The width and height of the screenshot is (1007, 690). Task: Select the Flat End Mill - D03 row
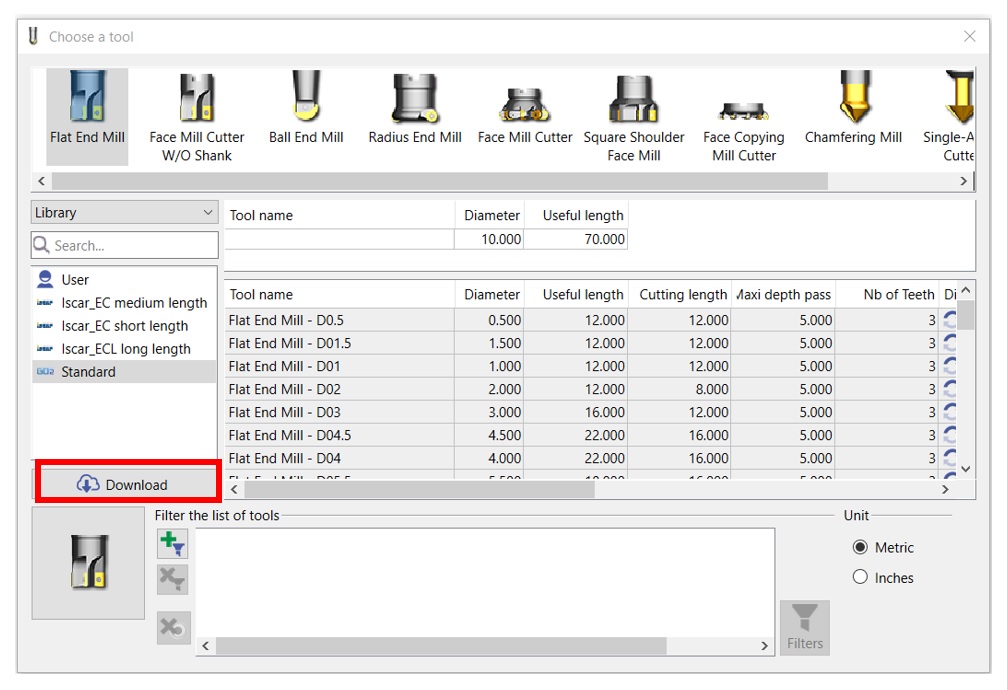point(340,412)
